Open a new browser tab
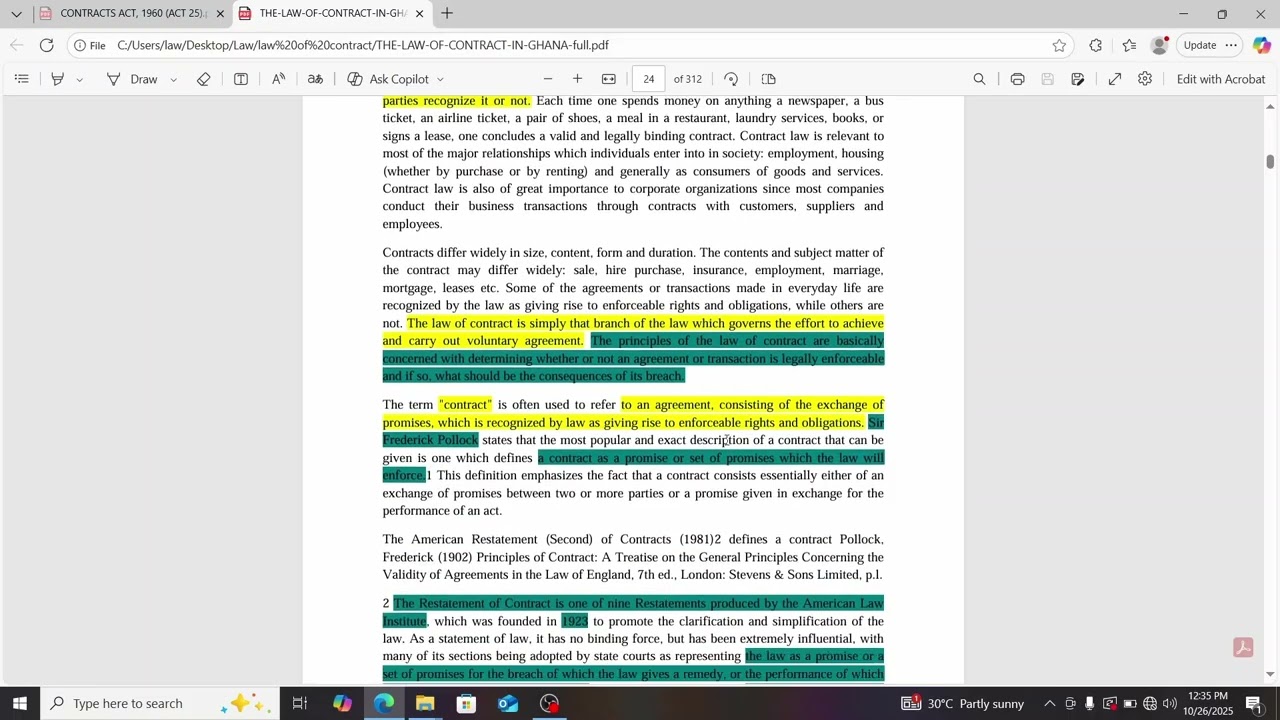Image resolution: width=1280 pixels, height=720 pixels. (x=447, y=13)
